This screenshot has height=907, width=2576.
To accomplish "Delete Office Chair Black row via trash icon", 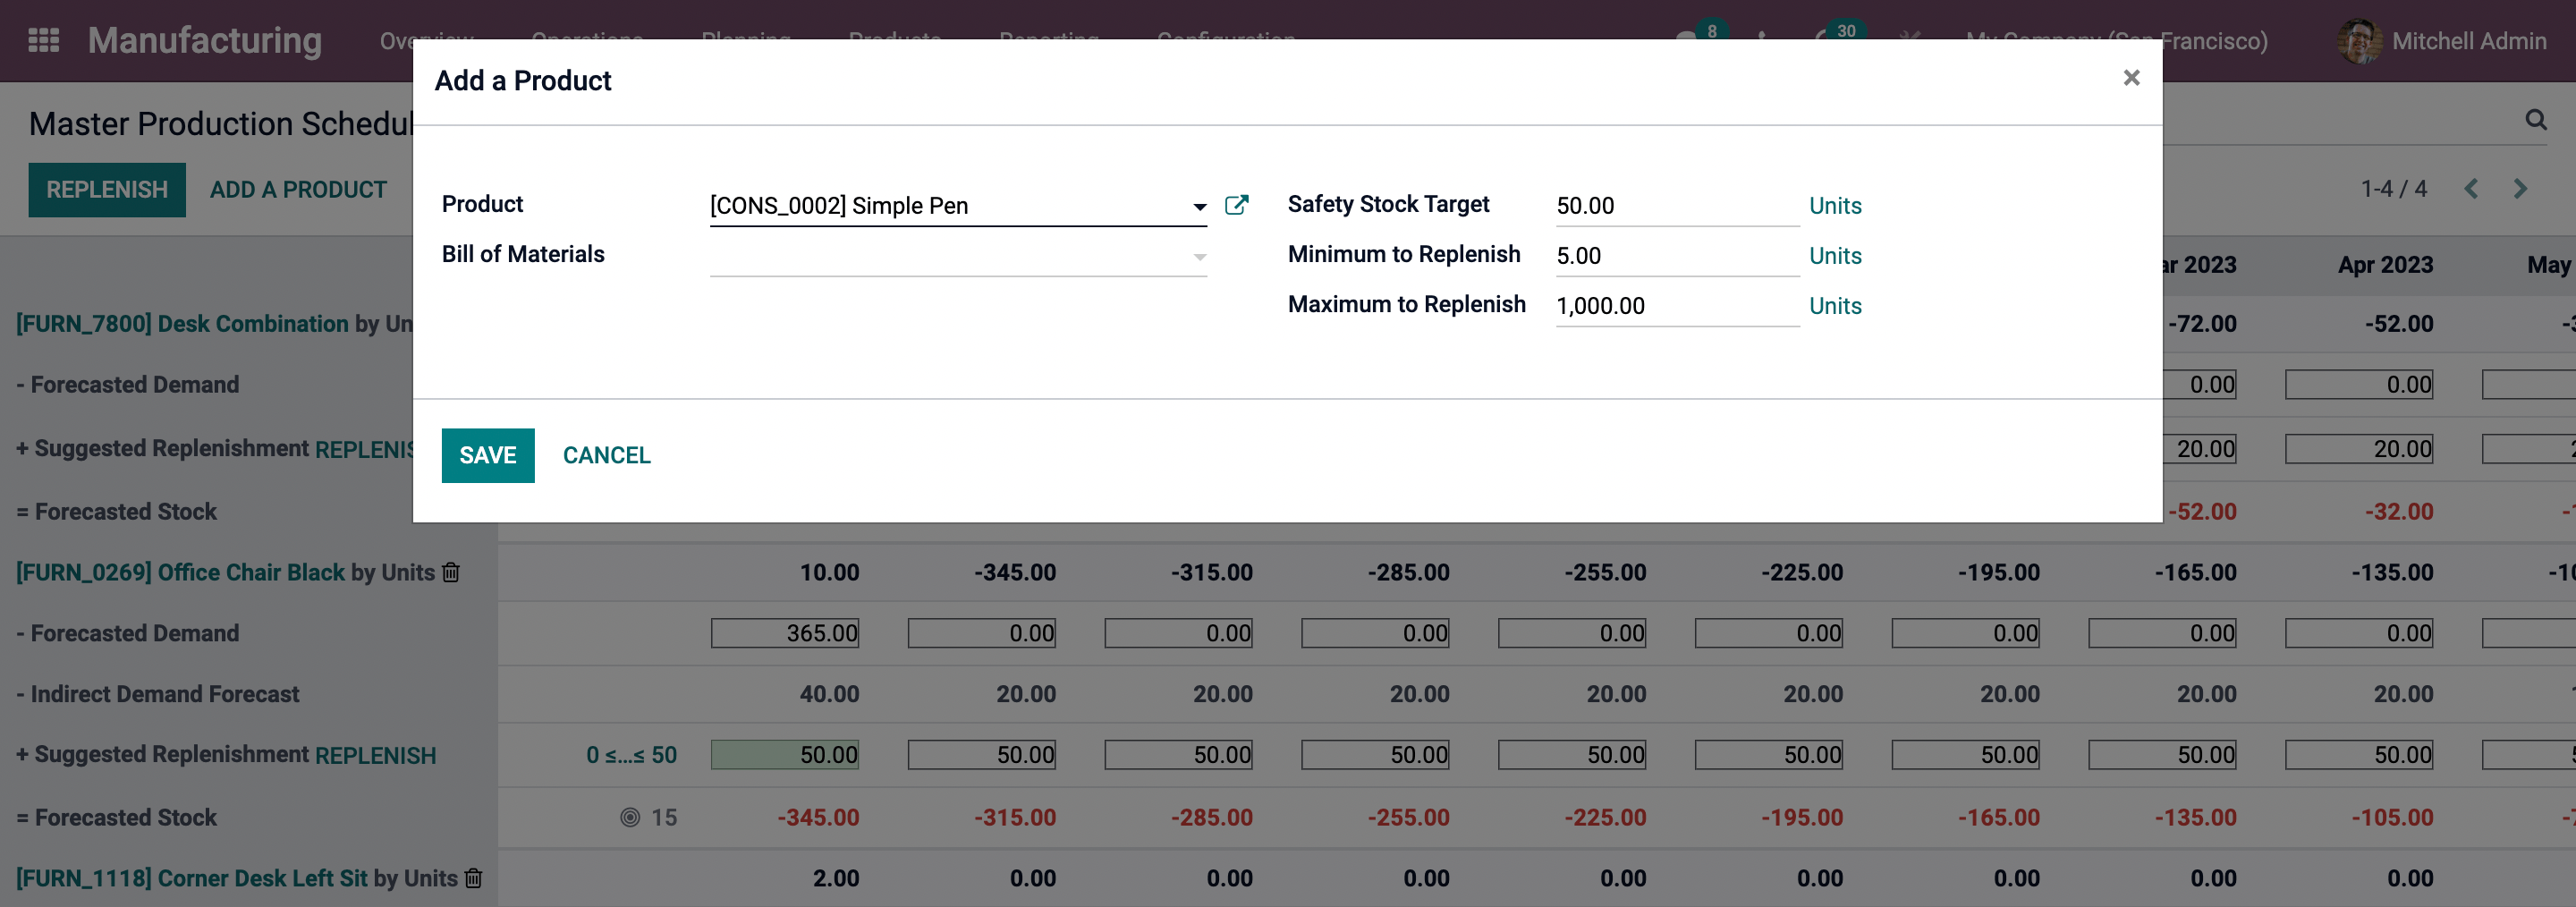I will tap(451, 572).
